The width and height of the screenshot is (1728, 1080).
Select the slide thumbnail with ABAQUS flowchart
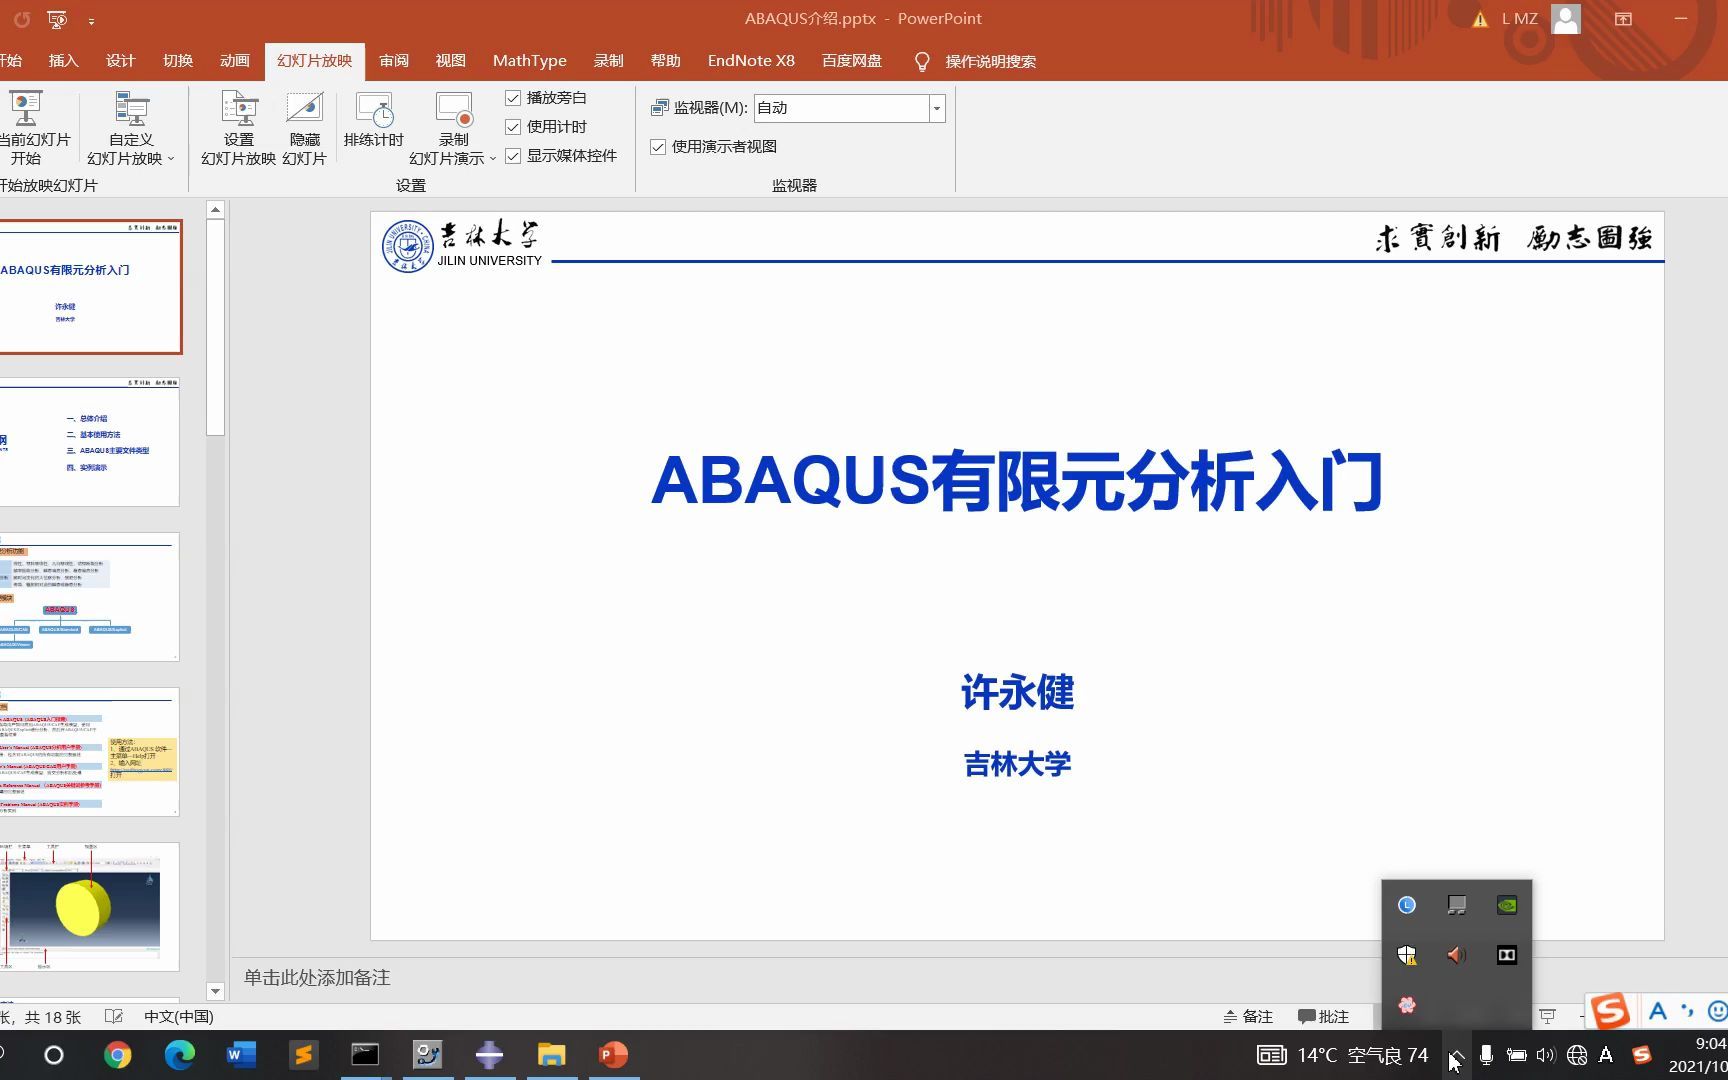pyautogui.click(x=90, y=597)
